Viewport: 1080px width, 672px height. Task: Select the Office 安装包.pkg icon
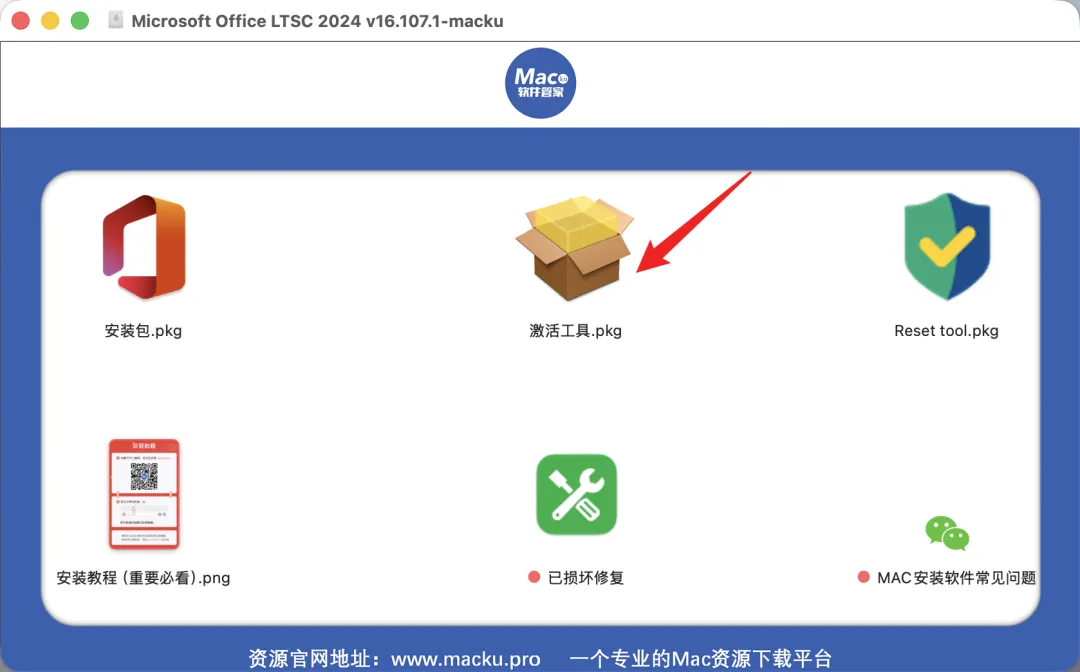point(144,247)
